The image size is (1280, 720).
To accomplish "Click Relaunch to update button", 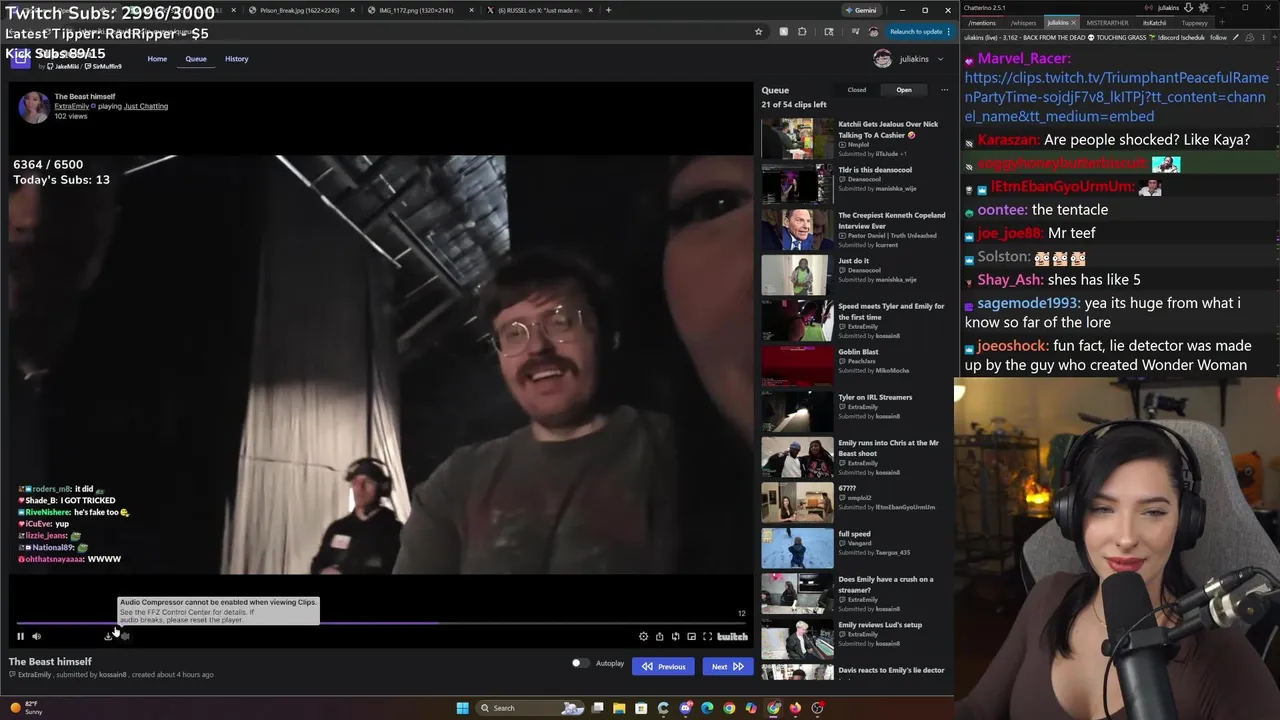I will pyautogui.click(x=920, y=32).
